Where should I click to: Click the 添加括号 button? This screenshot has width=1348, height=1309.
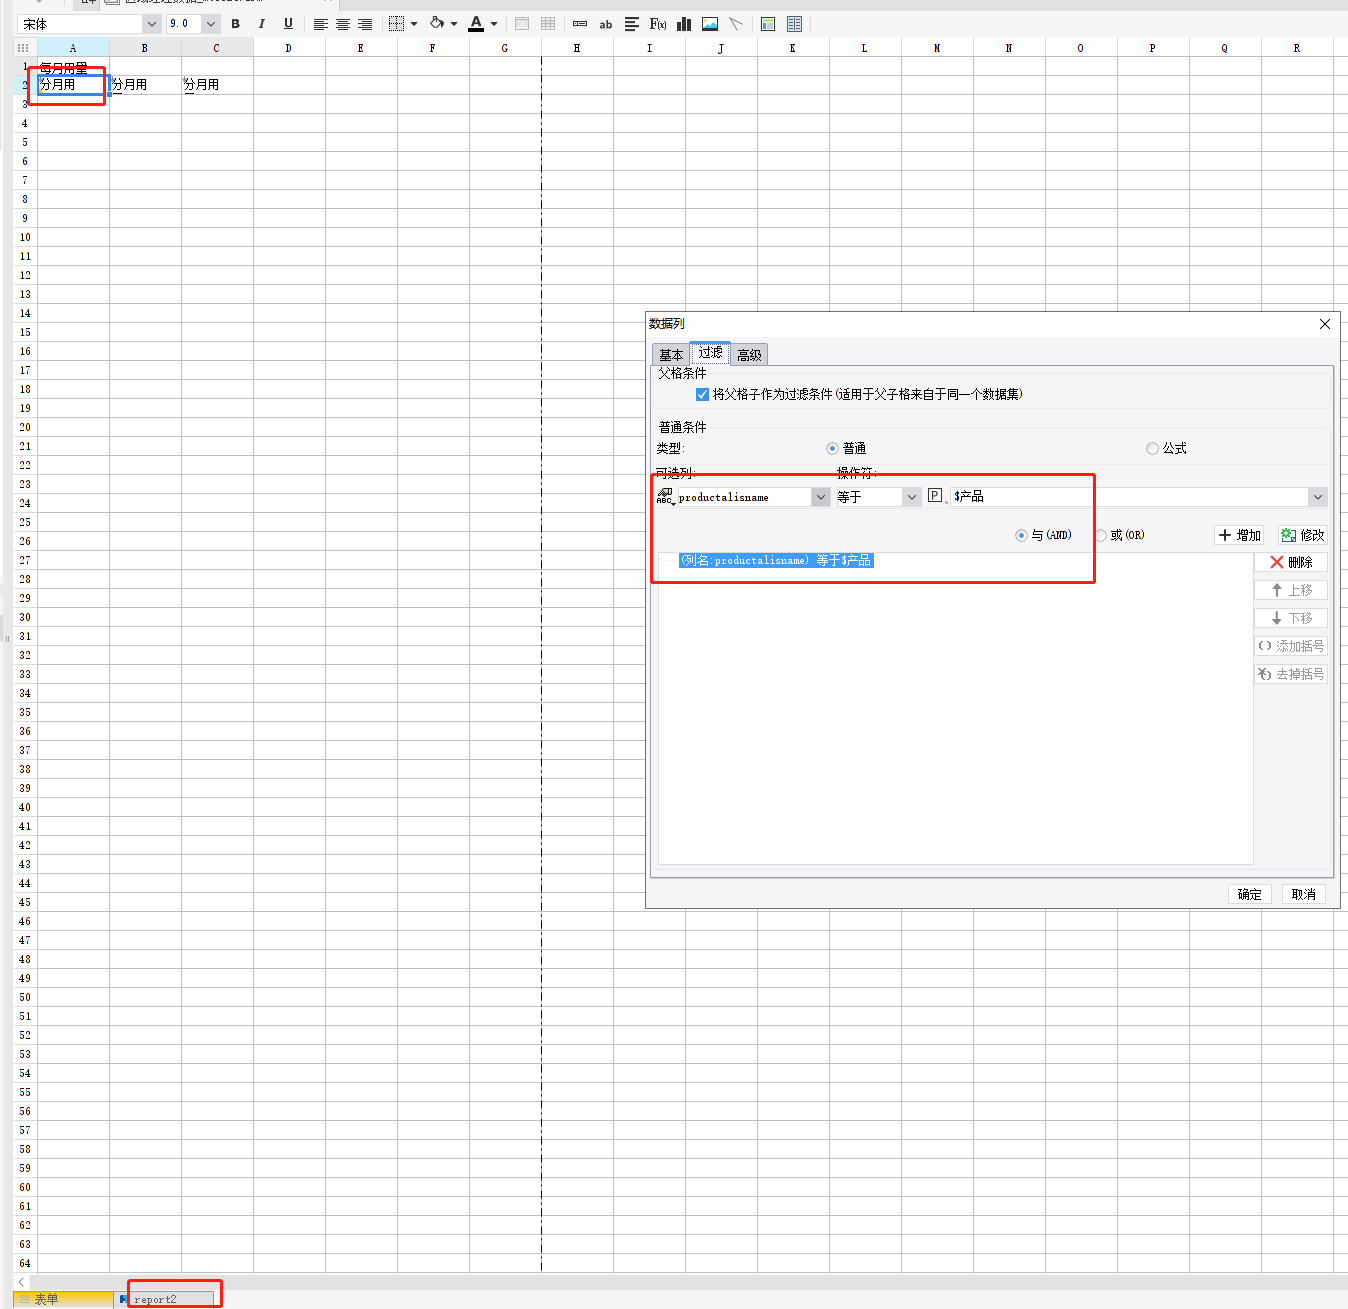(1291, 646)
